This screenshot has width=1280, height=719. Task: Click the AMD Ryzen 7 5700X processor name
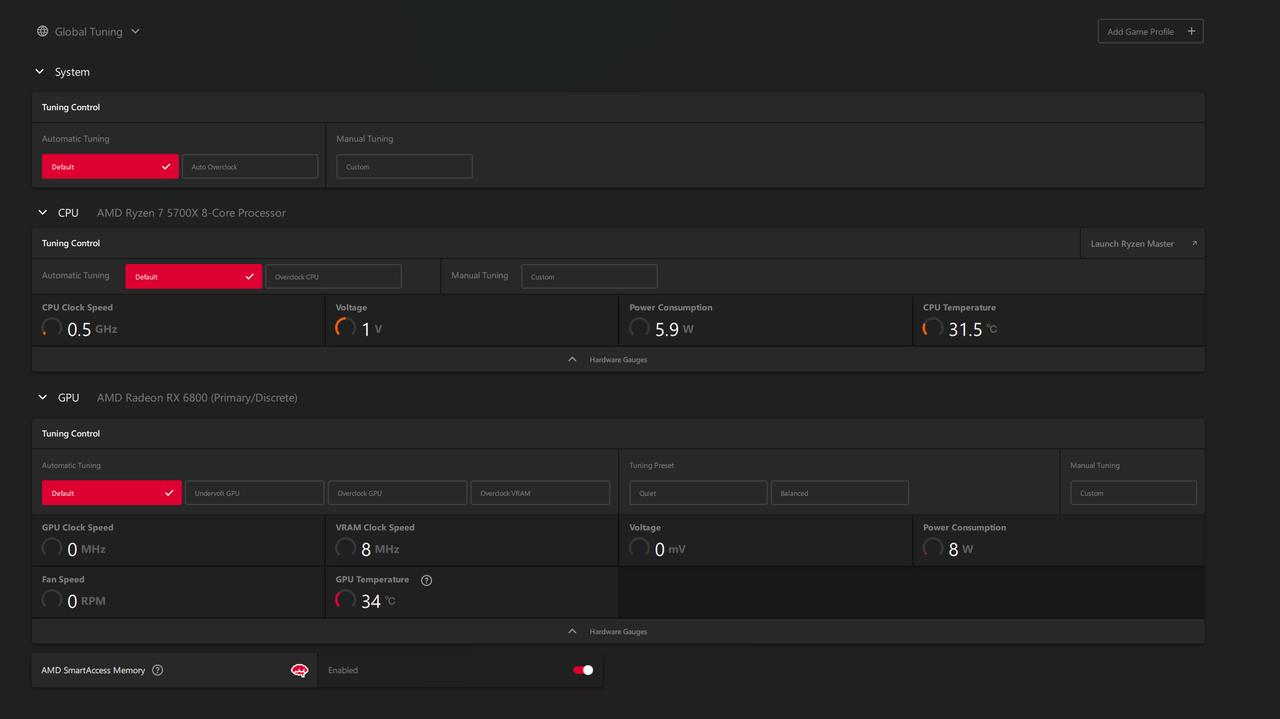tap(191, 213)
